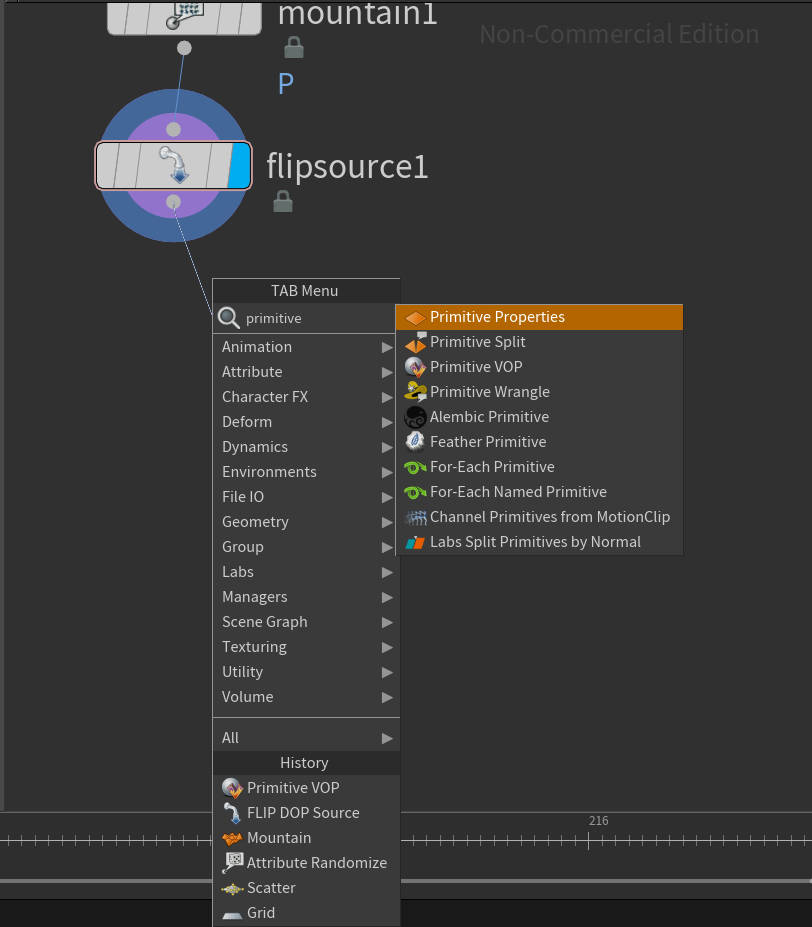The image size is (812, 927).
Task: Pick For-Each Primitive loop icon
Action: pyautogui.click(x=415, y=468)
